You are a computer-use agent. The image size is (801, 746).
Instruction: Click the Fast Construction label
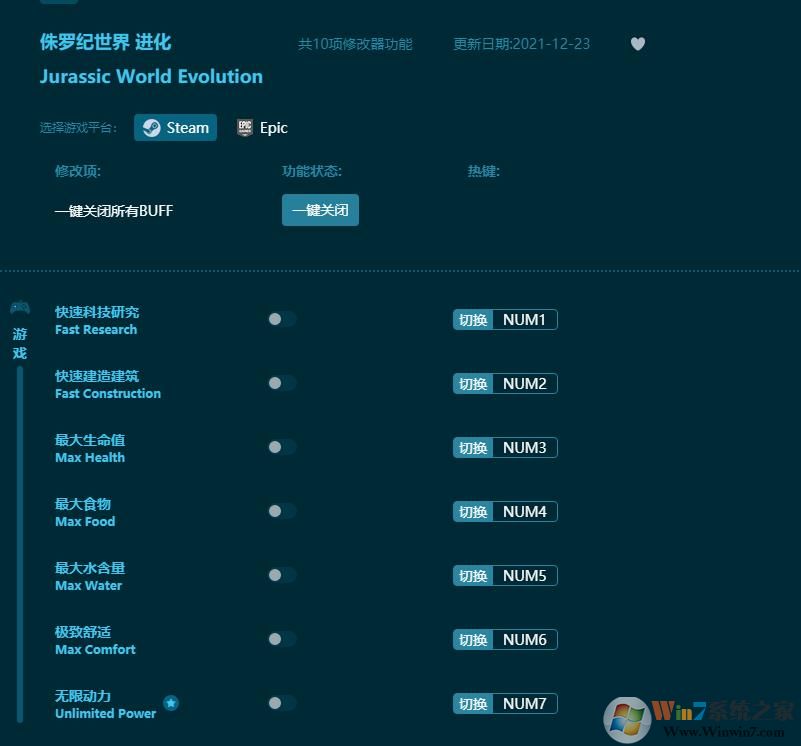[108, 393]
